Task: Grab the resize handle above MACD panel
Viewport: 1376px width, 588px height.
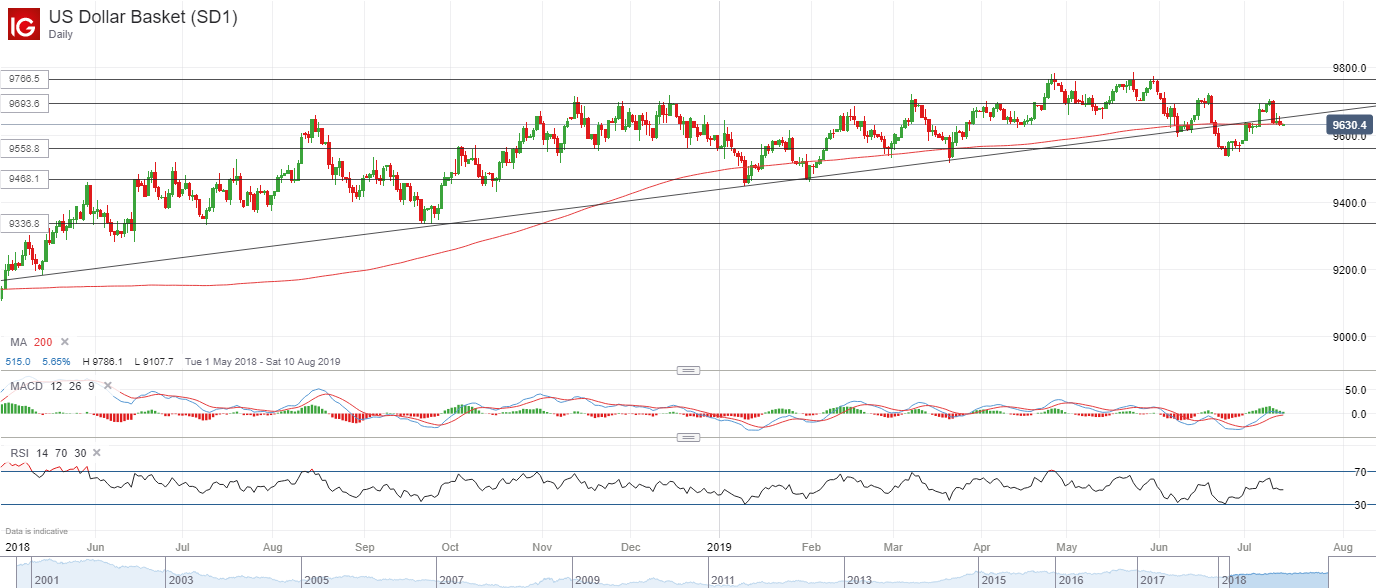Action: point(688,370)
